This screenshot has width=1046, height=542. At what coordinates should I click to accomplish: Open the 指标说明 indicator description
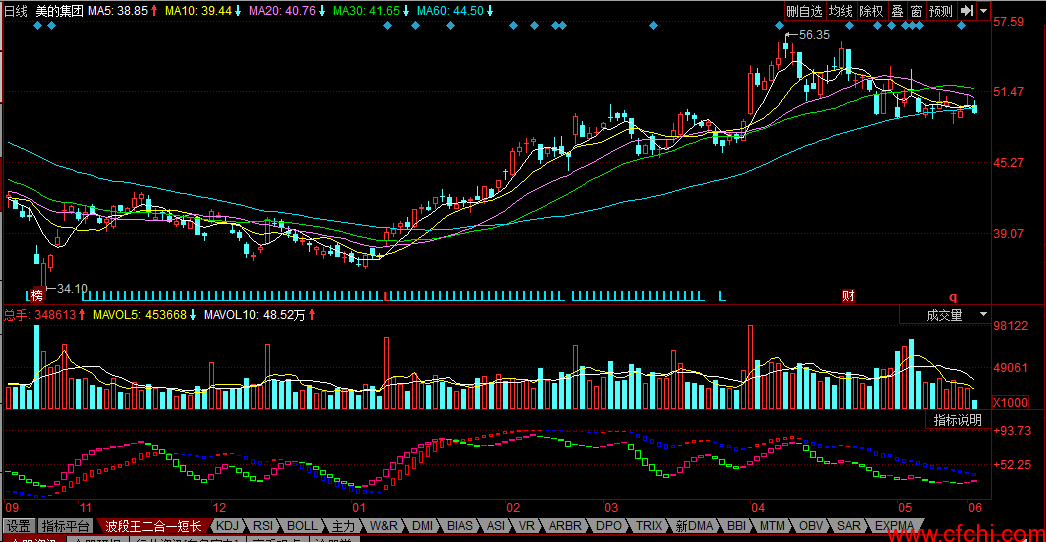point(958,420)
